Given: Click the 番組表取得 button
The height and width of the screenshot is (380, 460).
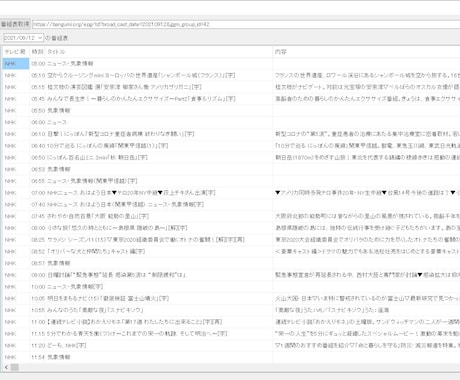Looking at the screenshot, I should pyautogui.click(x=15, y=24).
